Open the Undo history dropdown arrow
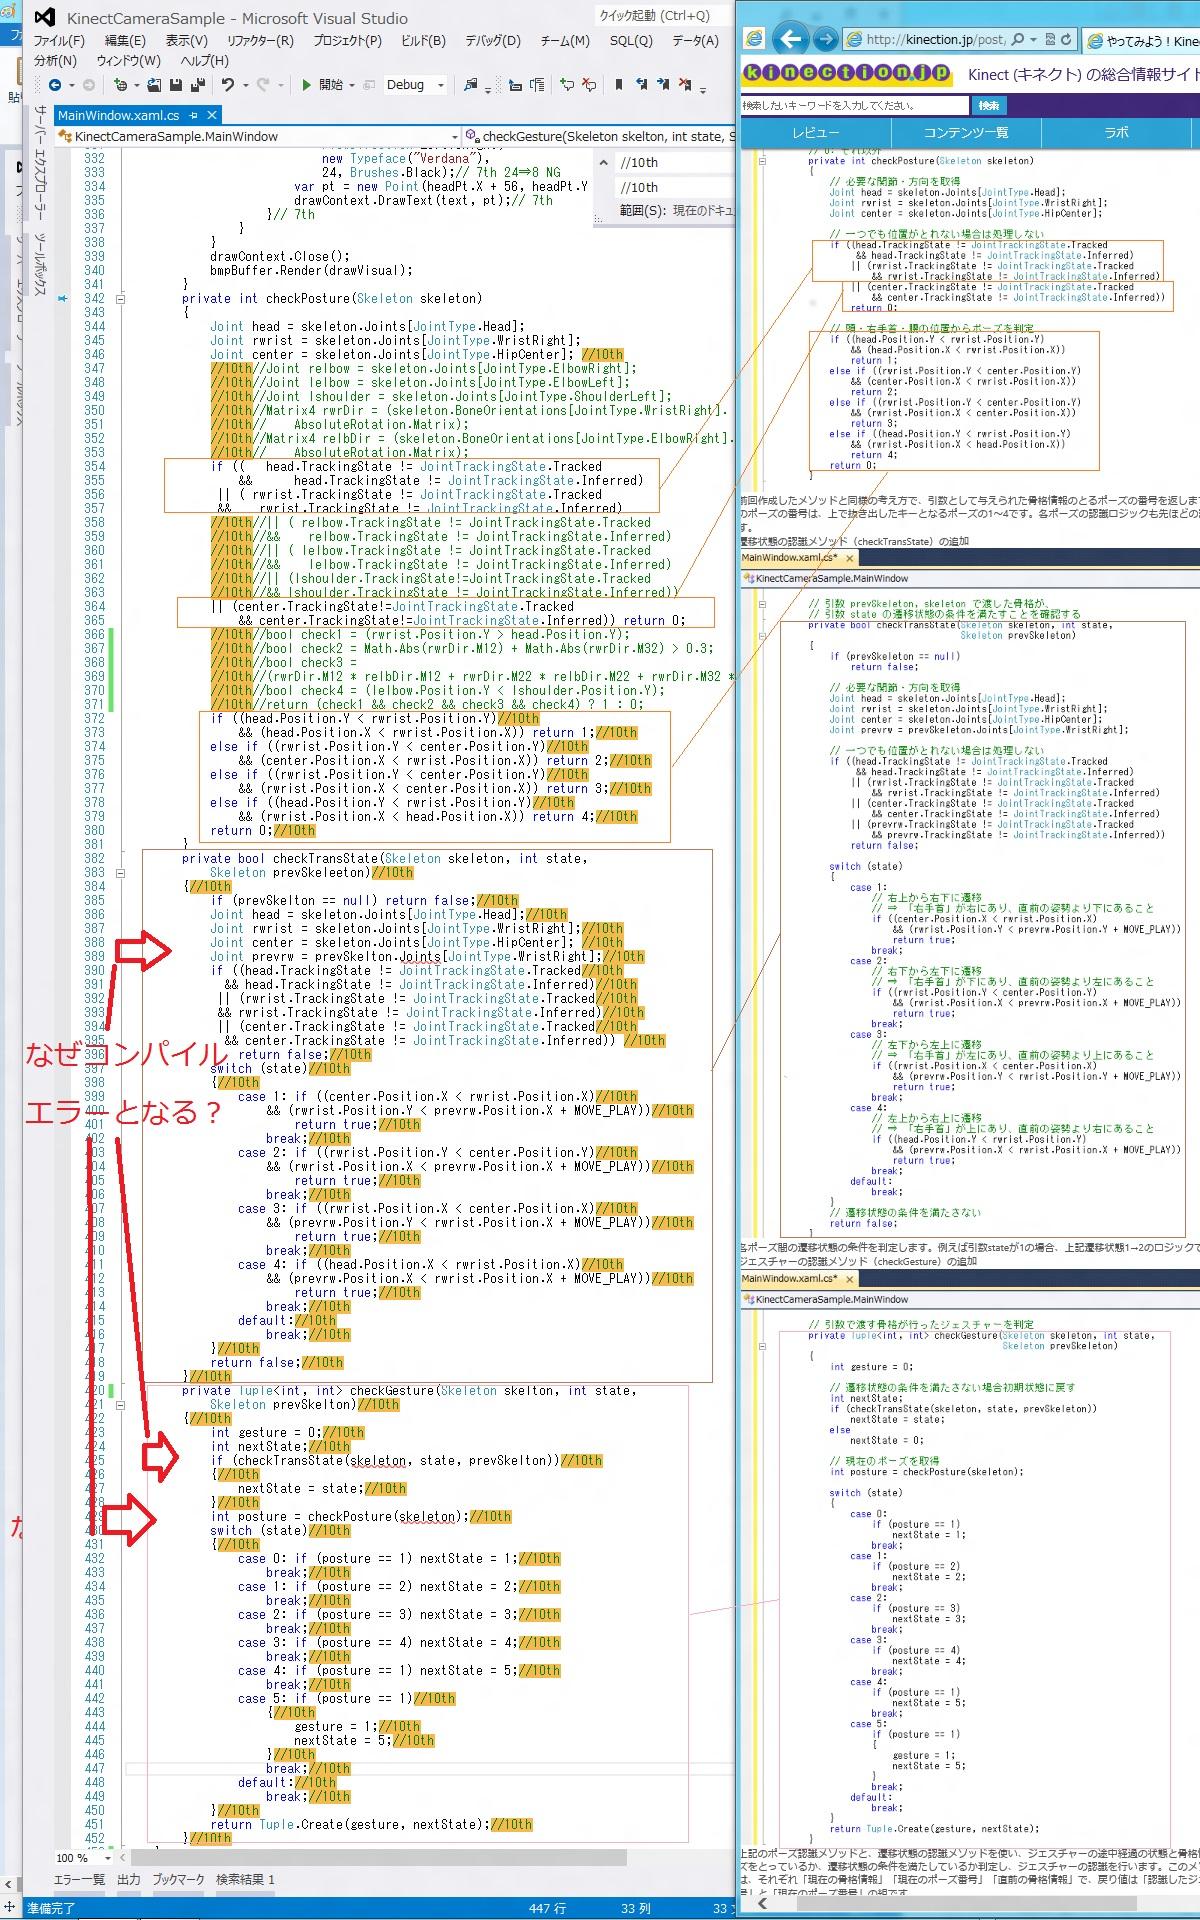Image resolution: width=1200 pixels, height=1920 pixels. tap(245, 85)
